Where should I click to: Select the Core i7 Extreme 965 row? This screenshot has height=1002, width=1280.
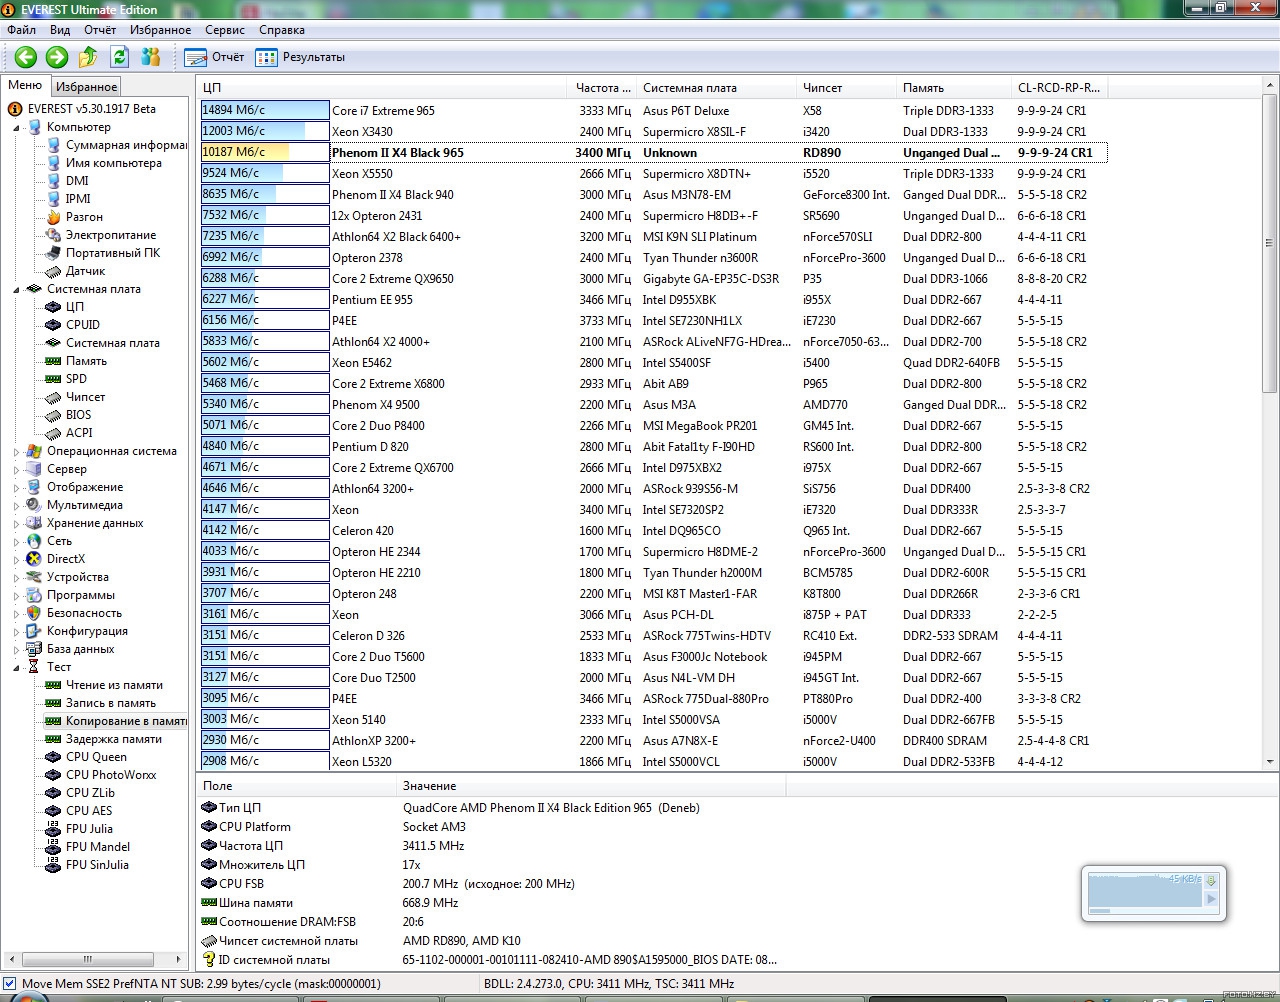(x=653, y=111)
